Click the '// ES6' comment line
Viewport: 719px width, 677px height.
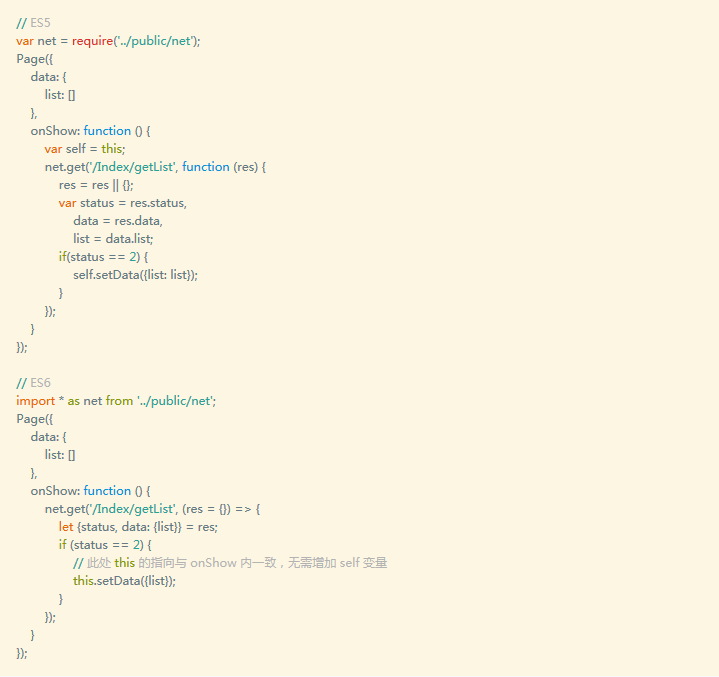pos(33,383)
